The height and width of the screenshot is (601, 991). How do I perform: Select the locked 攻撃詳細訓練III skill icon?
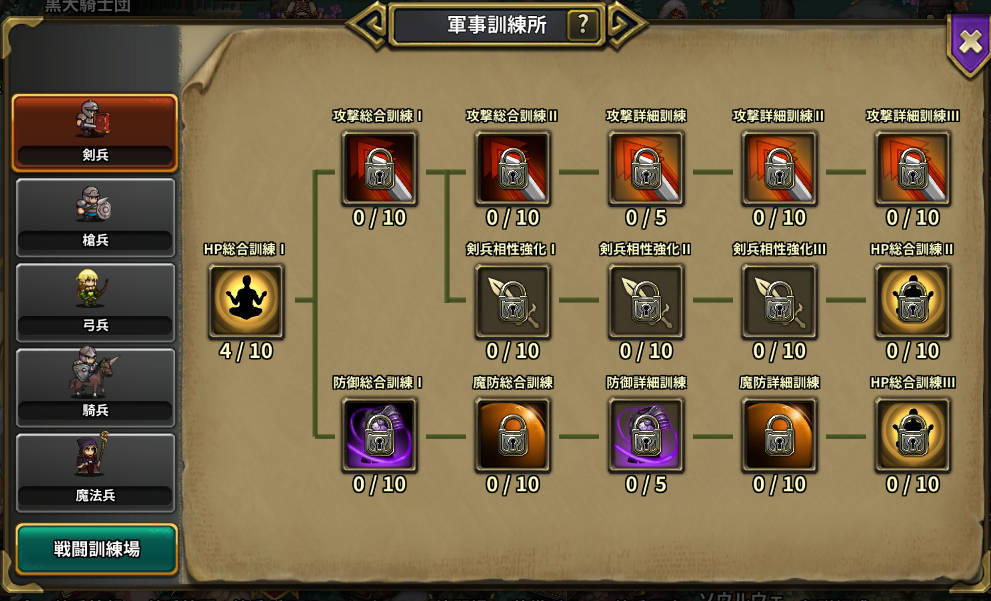913,168
